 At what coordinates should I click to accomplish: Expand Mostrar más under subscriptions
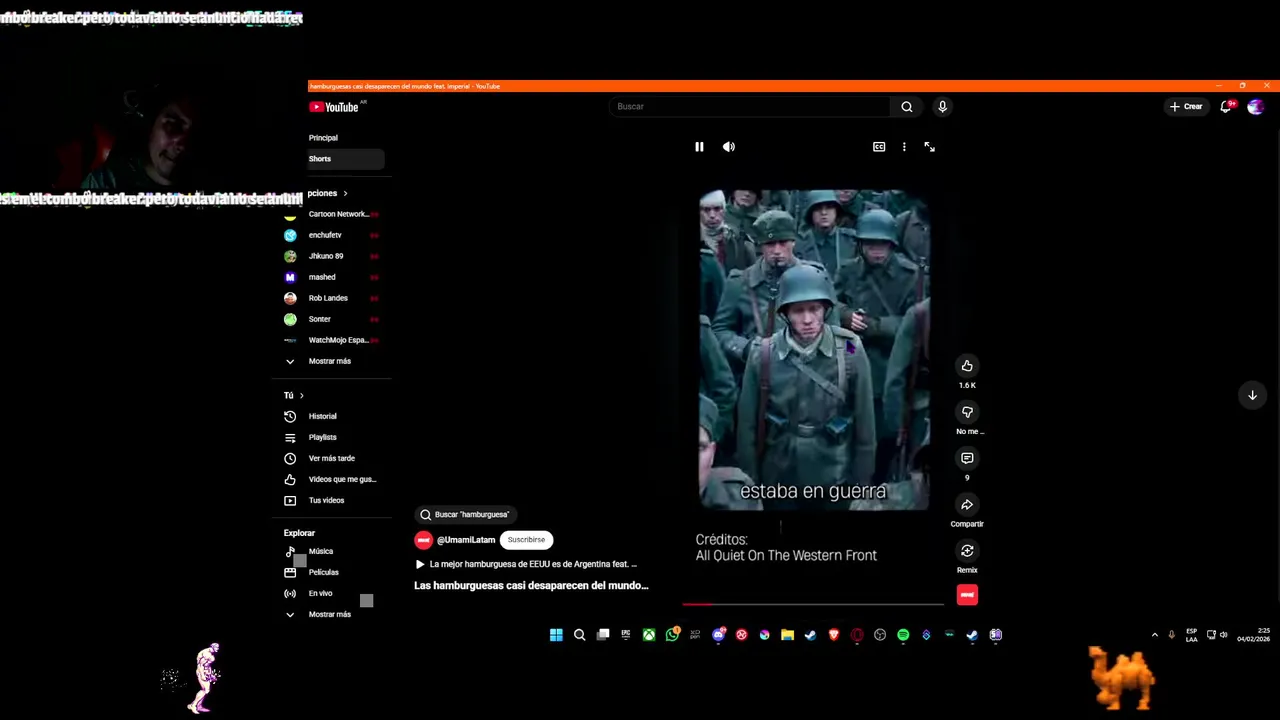point(330,361)
